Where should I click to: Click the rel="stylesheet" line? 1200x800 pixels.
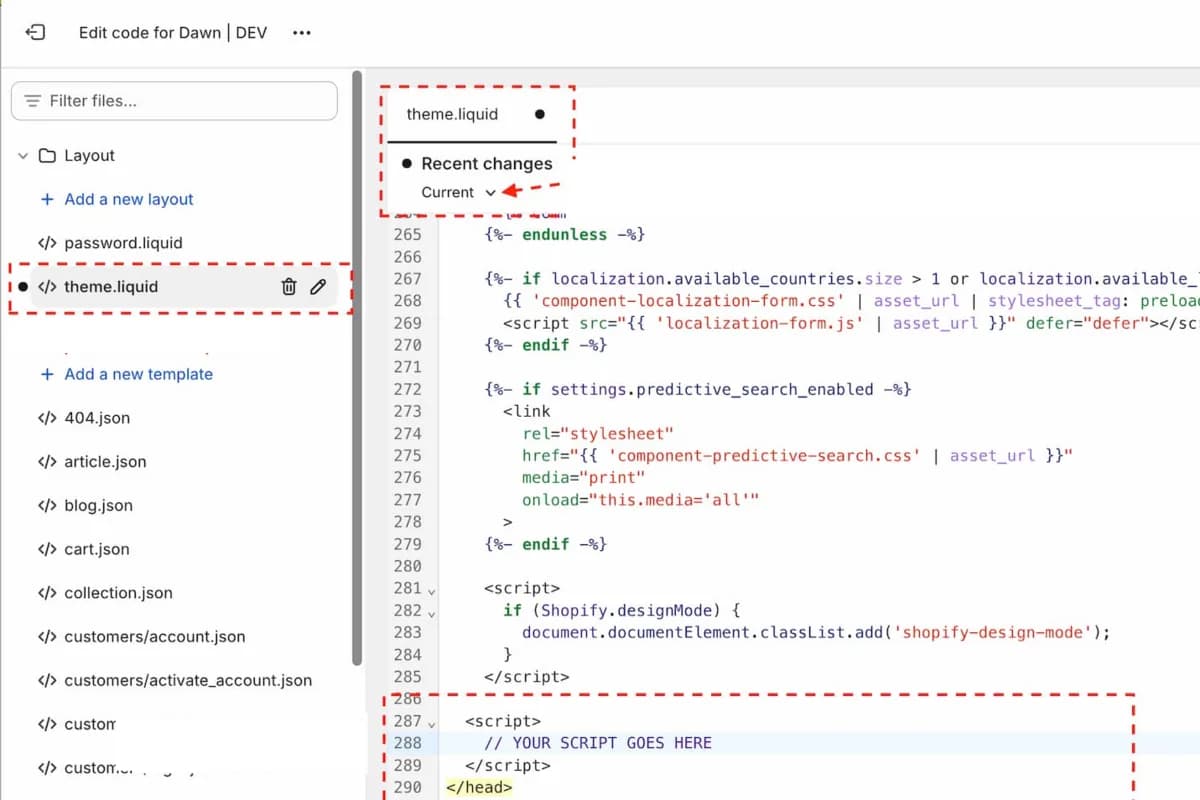point(598,433)
